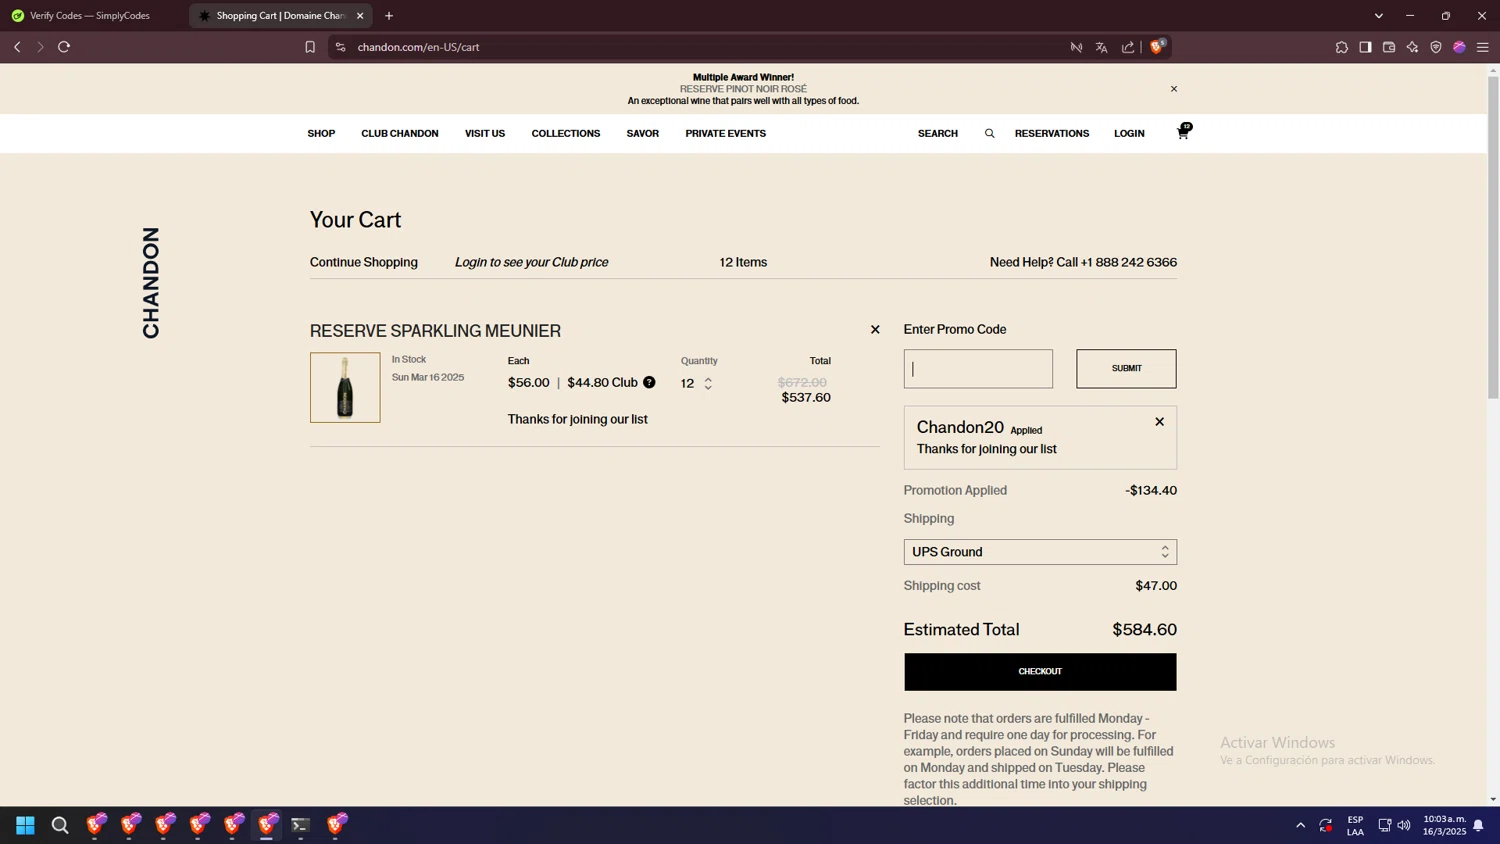Click the taskbar clock and date
Screen dimensions: 1500x844
pyautogui.click(x=1444, y=825)
